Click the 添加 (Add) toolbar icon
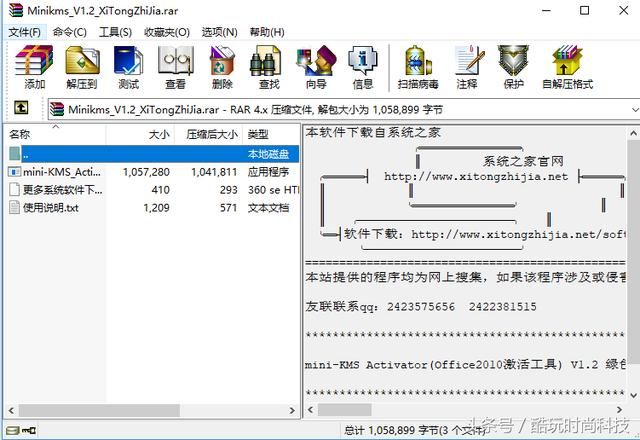This screenshot has width=640, height=440. [x=34, y=60]
